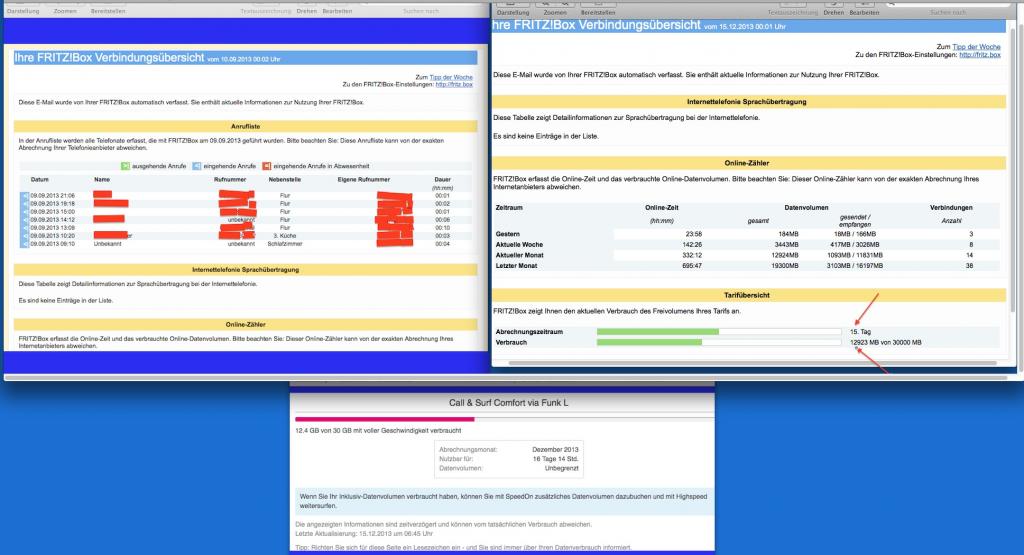Click call icon of the 09.09.2013 18:18 row
The width and height of the screenshot is (1024, 555).
(24, 203)
